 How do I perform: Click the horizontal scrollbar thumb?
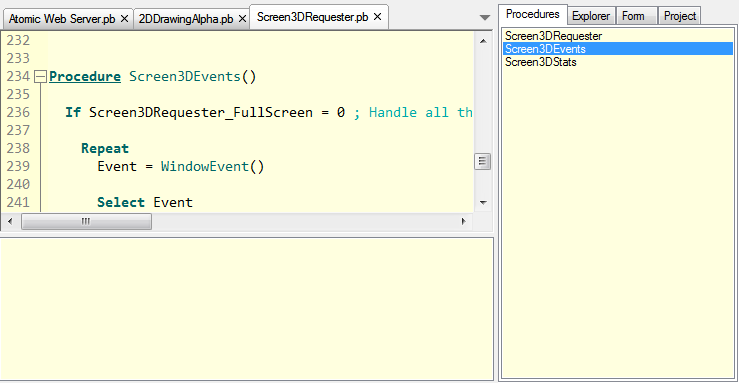[86, 221]
